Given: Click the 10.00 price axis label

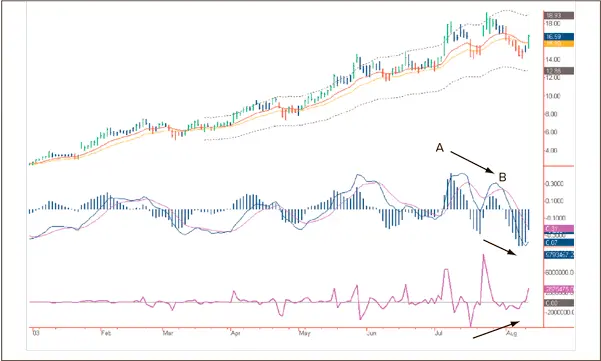Looking at the screenshot, I should 552,96.
